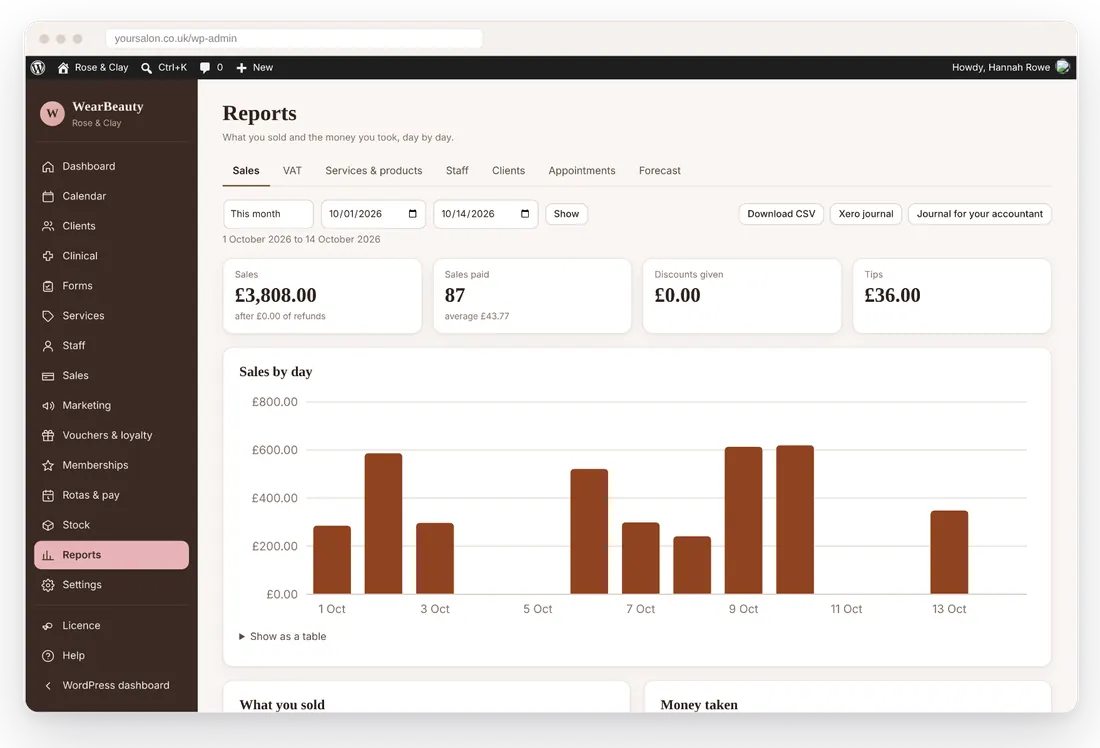Click the Show button
Screen dimensions: 1100x748
[566, 214]
